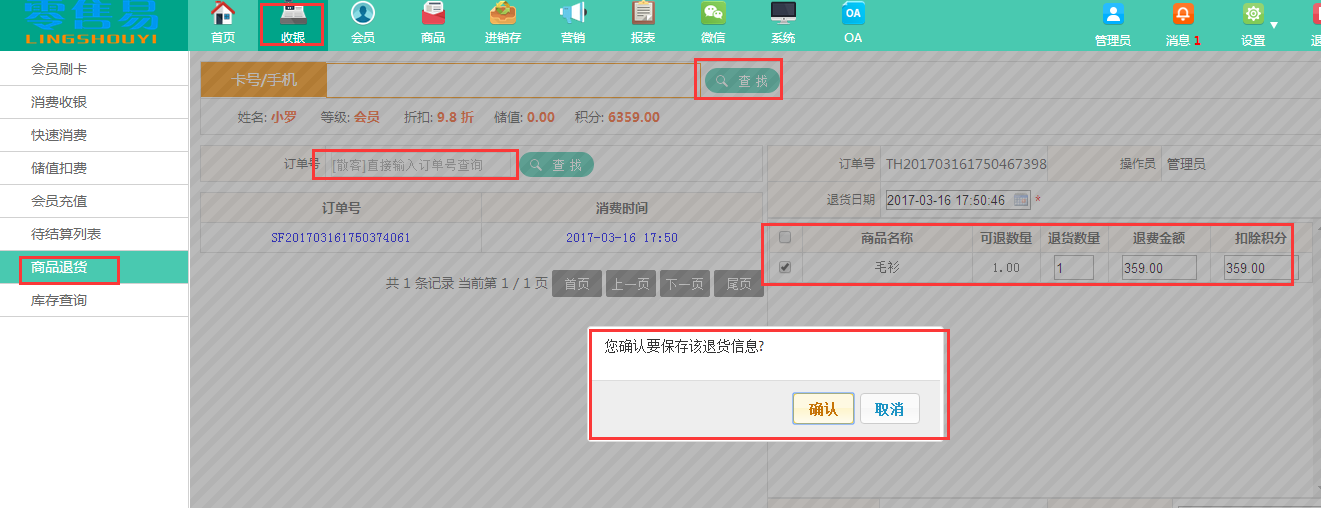
Task: Go to 上一页 previous page
Action: pos(631,284)
